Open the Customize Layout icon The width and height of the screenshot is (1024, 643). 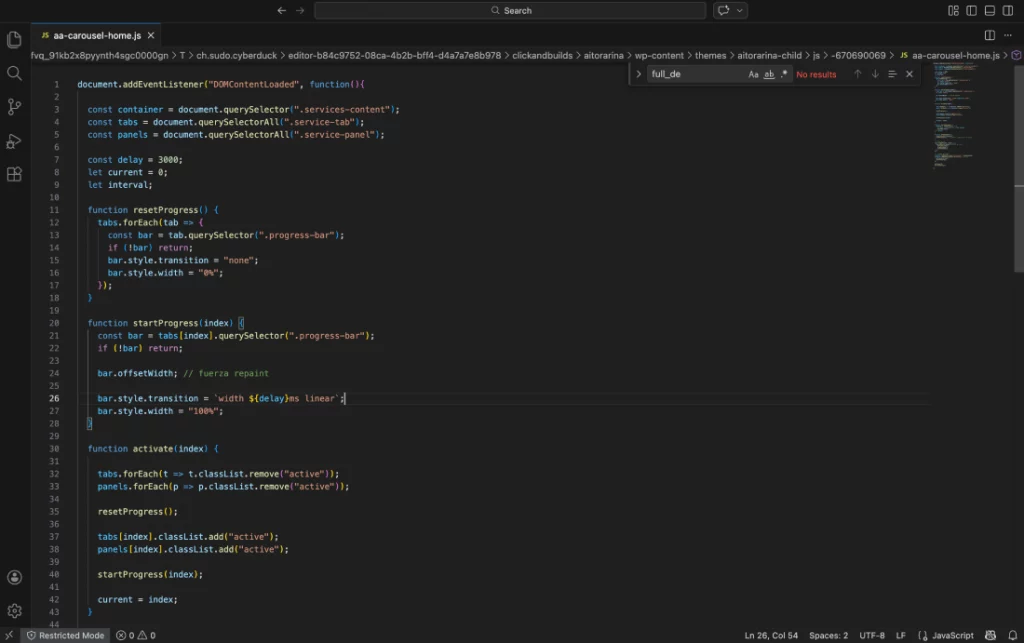tap(952, 10)
